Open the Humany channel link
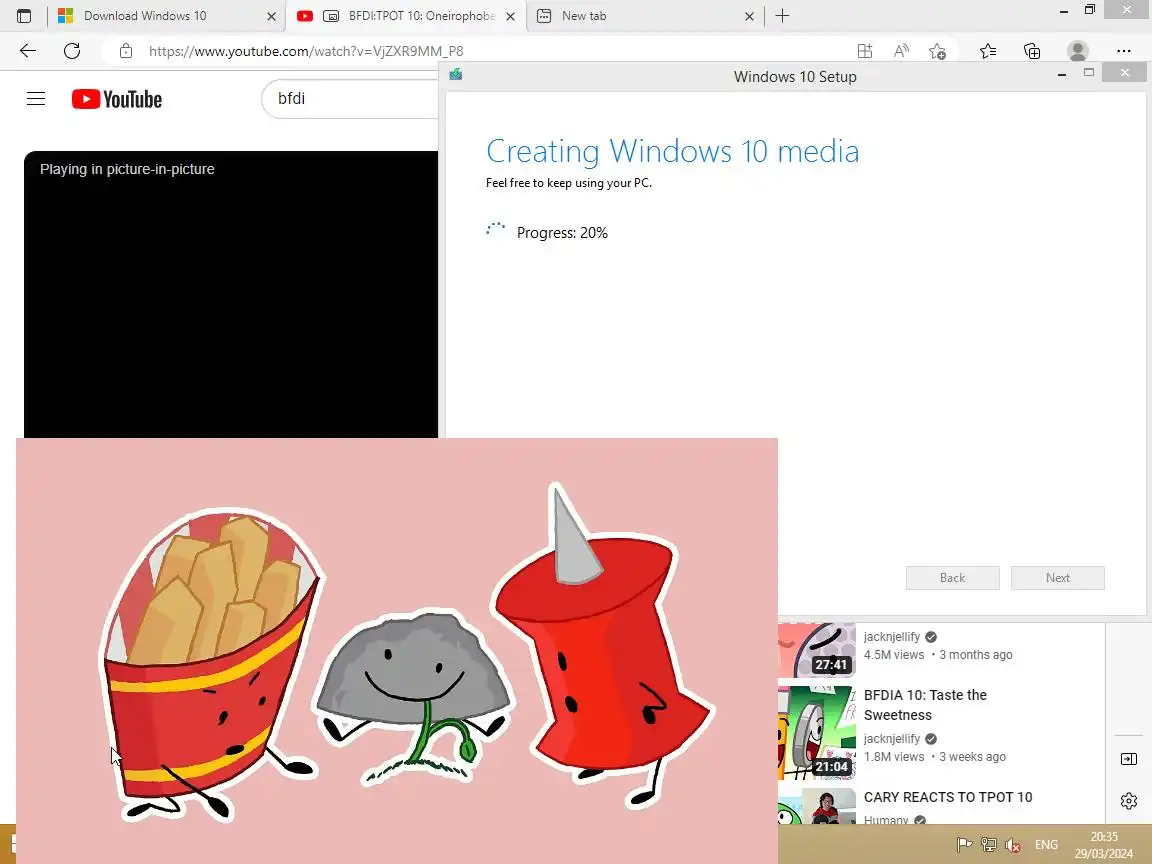The image size is (1152, 864). 886,819
